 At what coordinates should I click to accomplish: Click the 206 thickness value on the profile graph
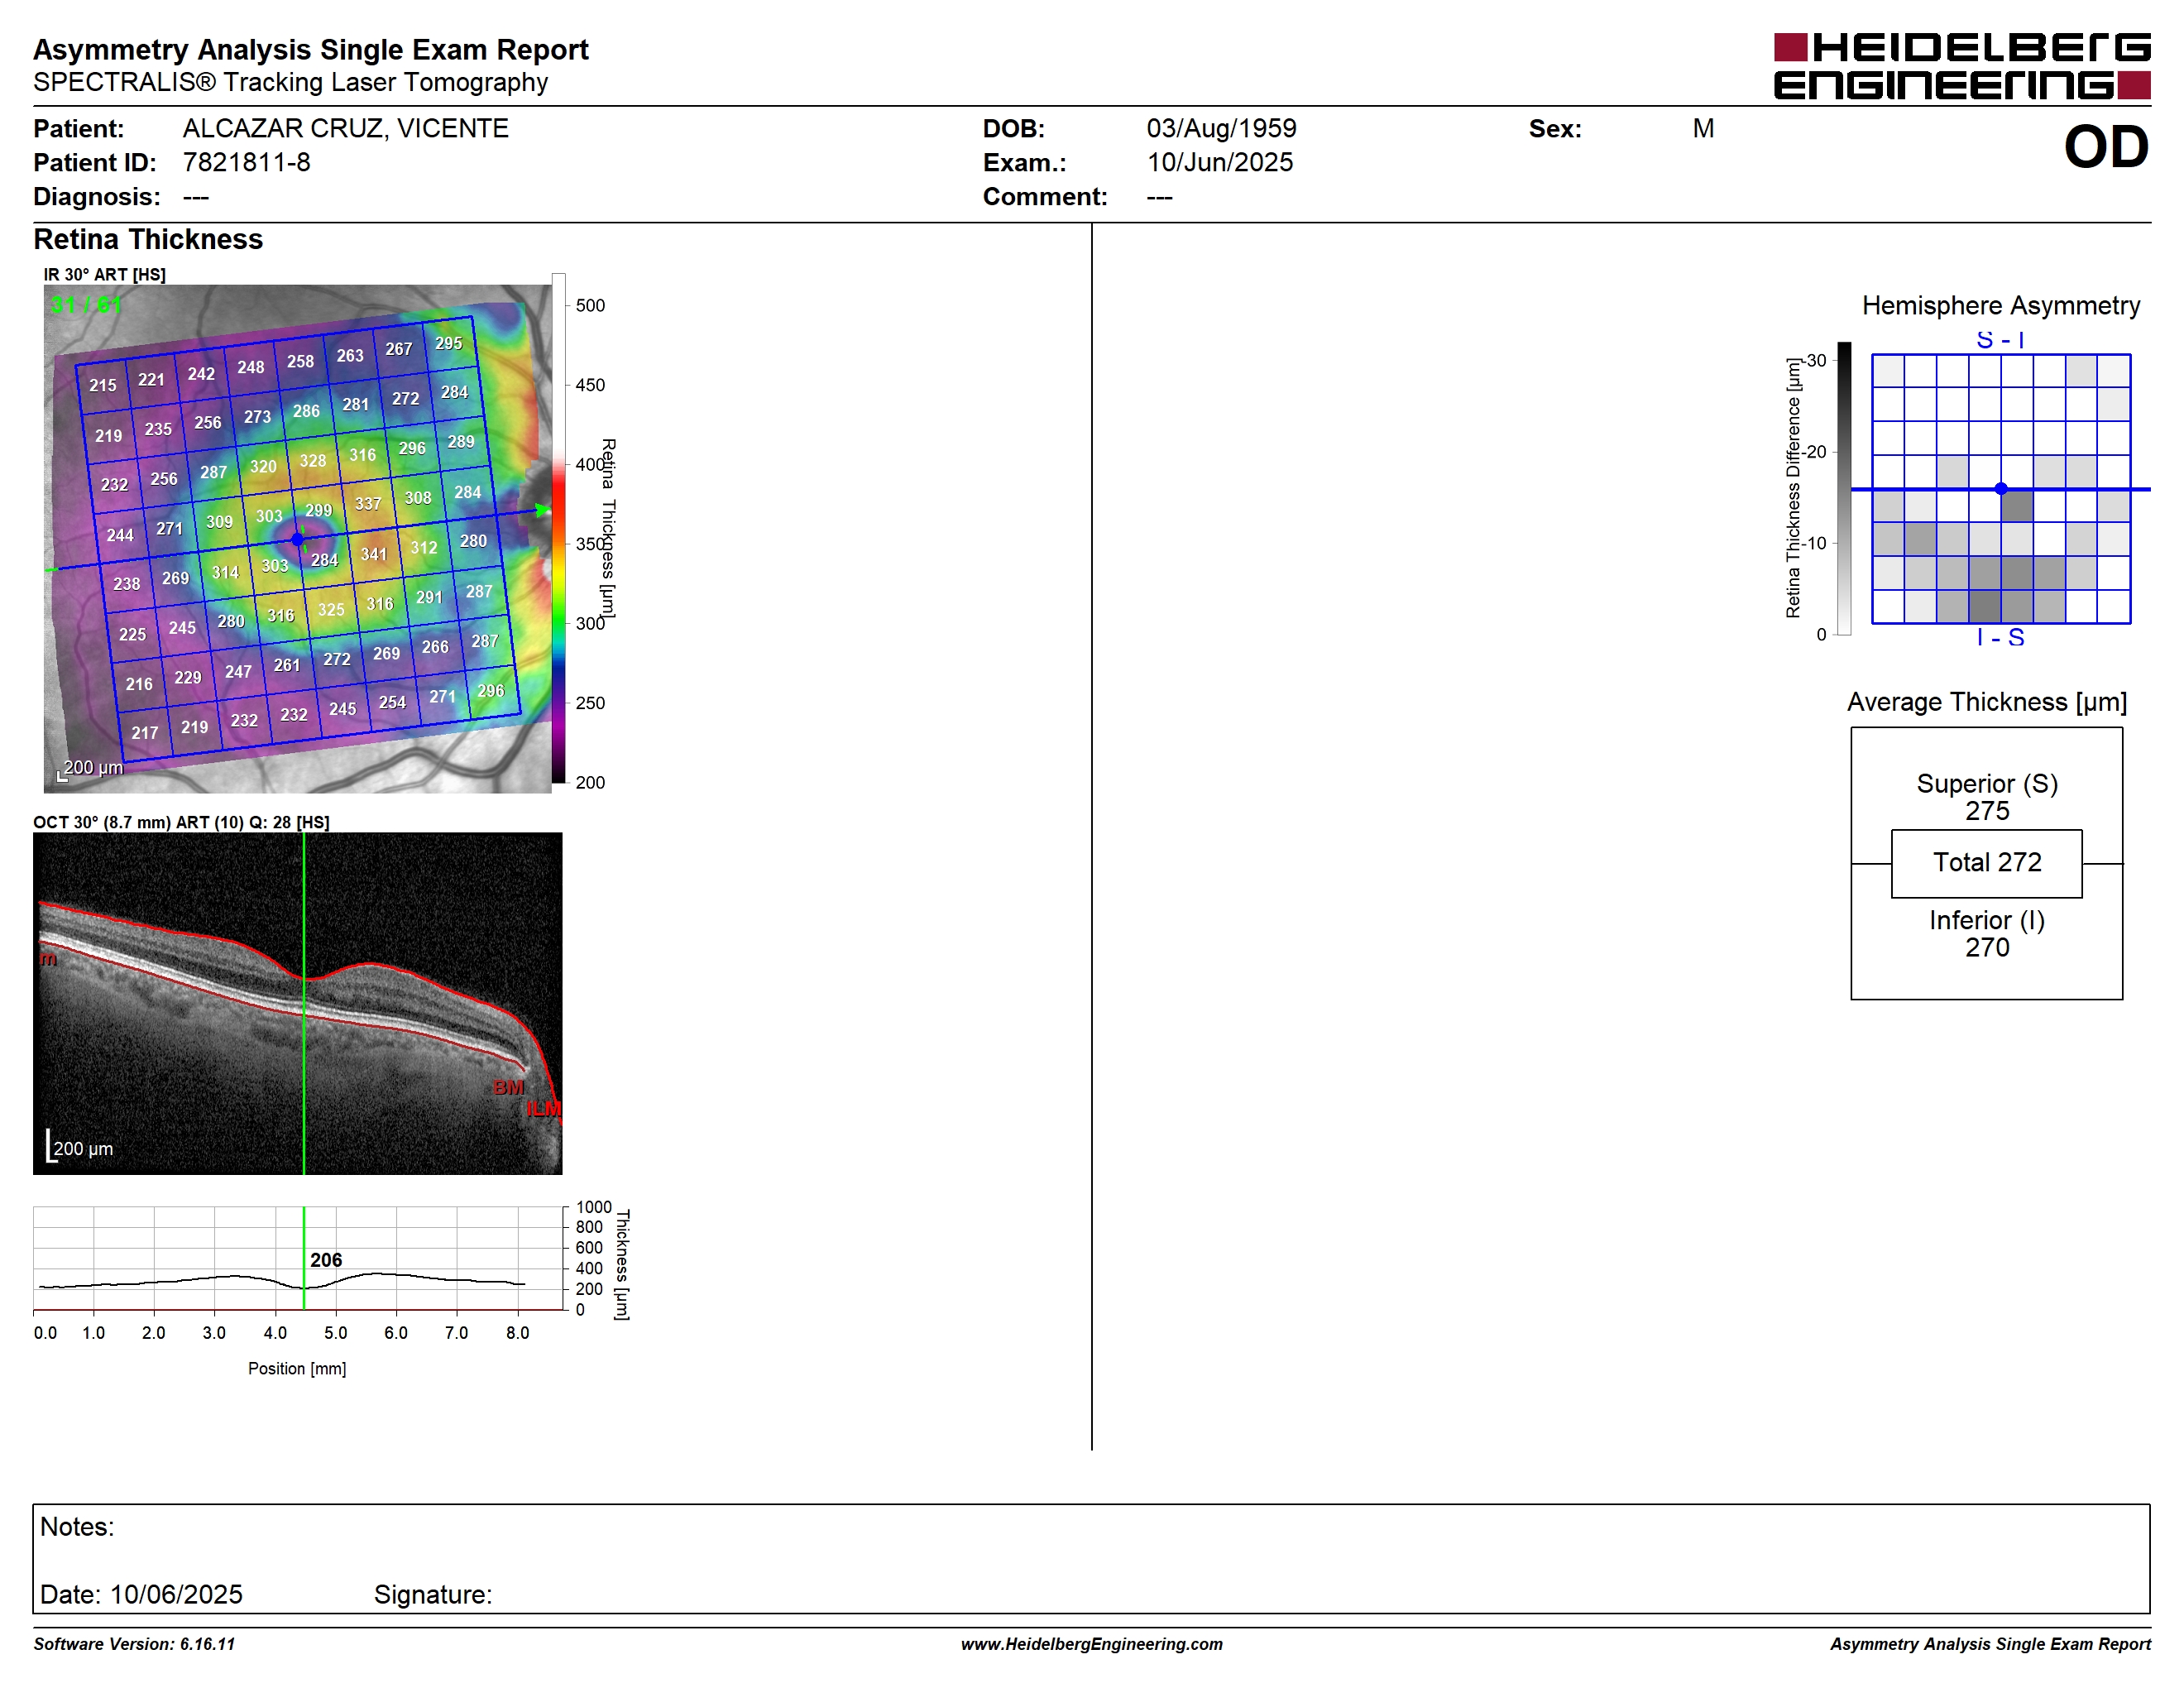326,1260
